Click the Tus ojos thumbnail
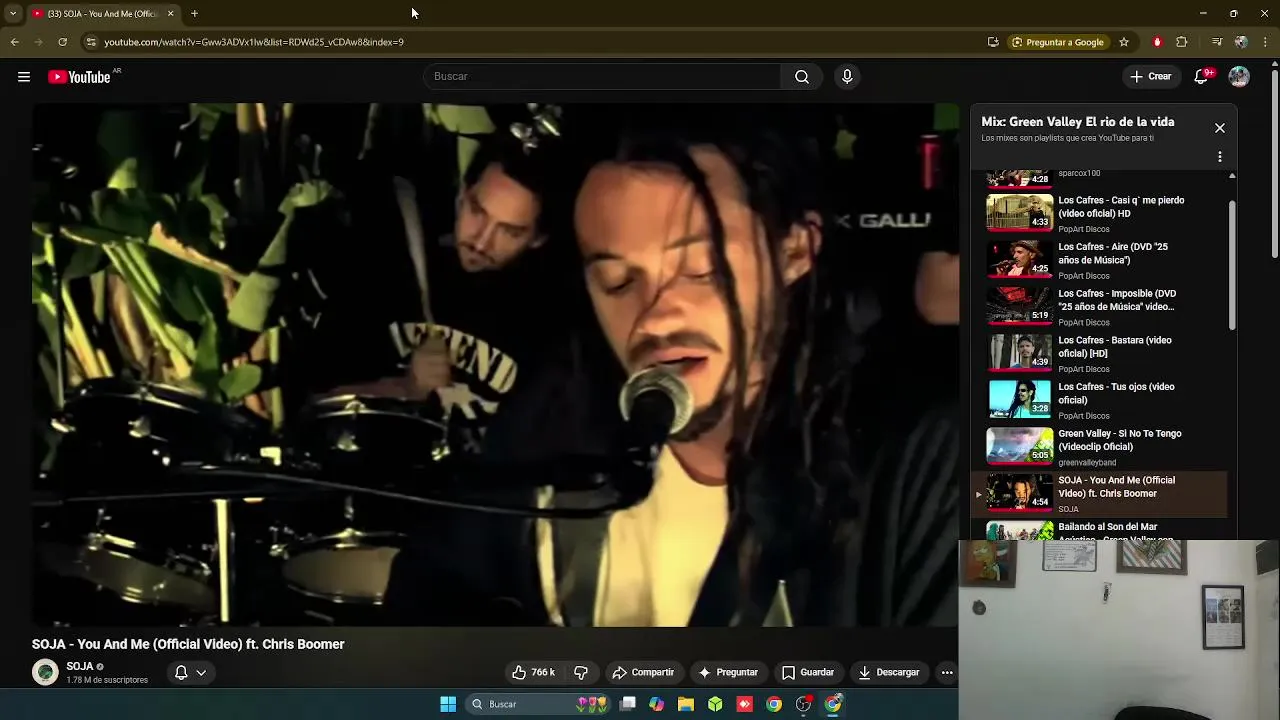1280x720 pixels. pyautogui.click(x=1019, y=400)
